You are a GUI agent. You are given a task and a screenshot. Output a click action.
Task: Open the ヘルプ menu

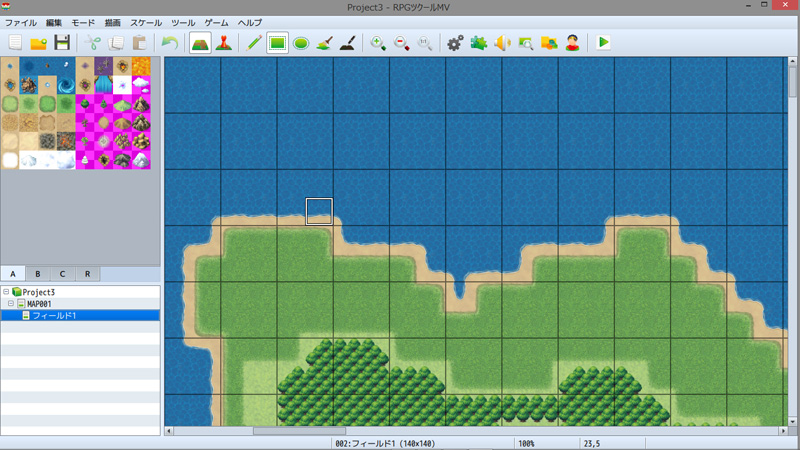250,23
